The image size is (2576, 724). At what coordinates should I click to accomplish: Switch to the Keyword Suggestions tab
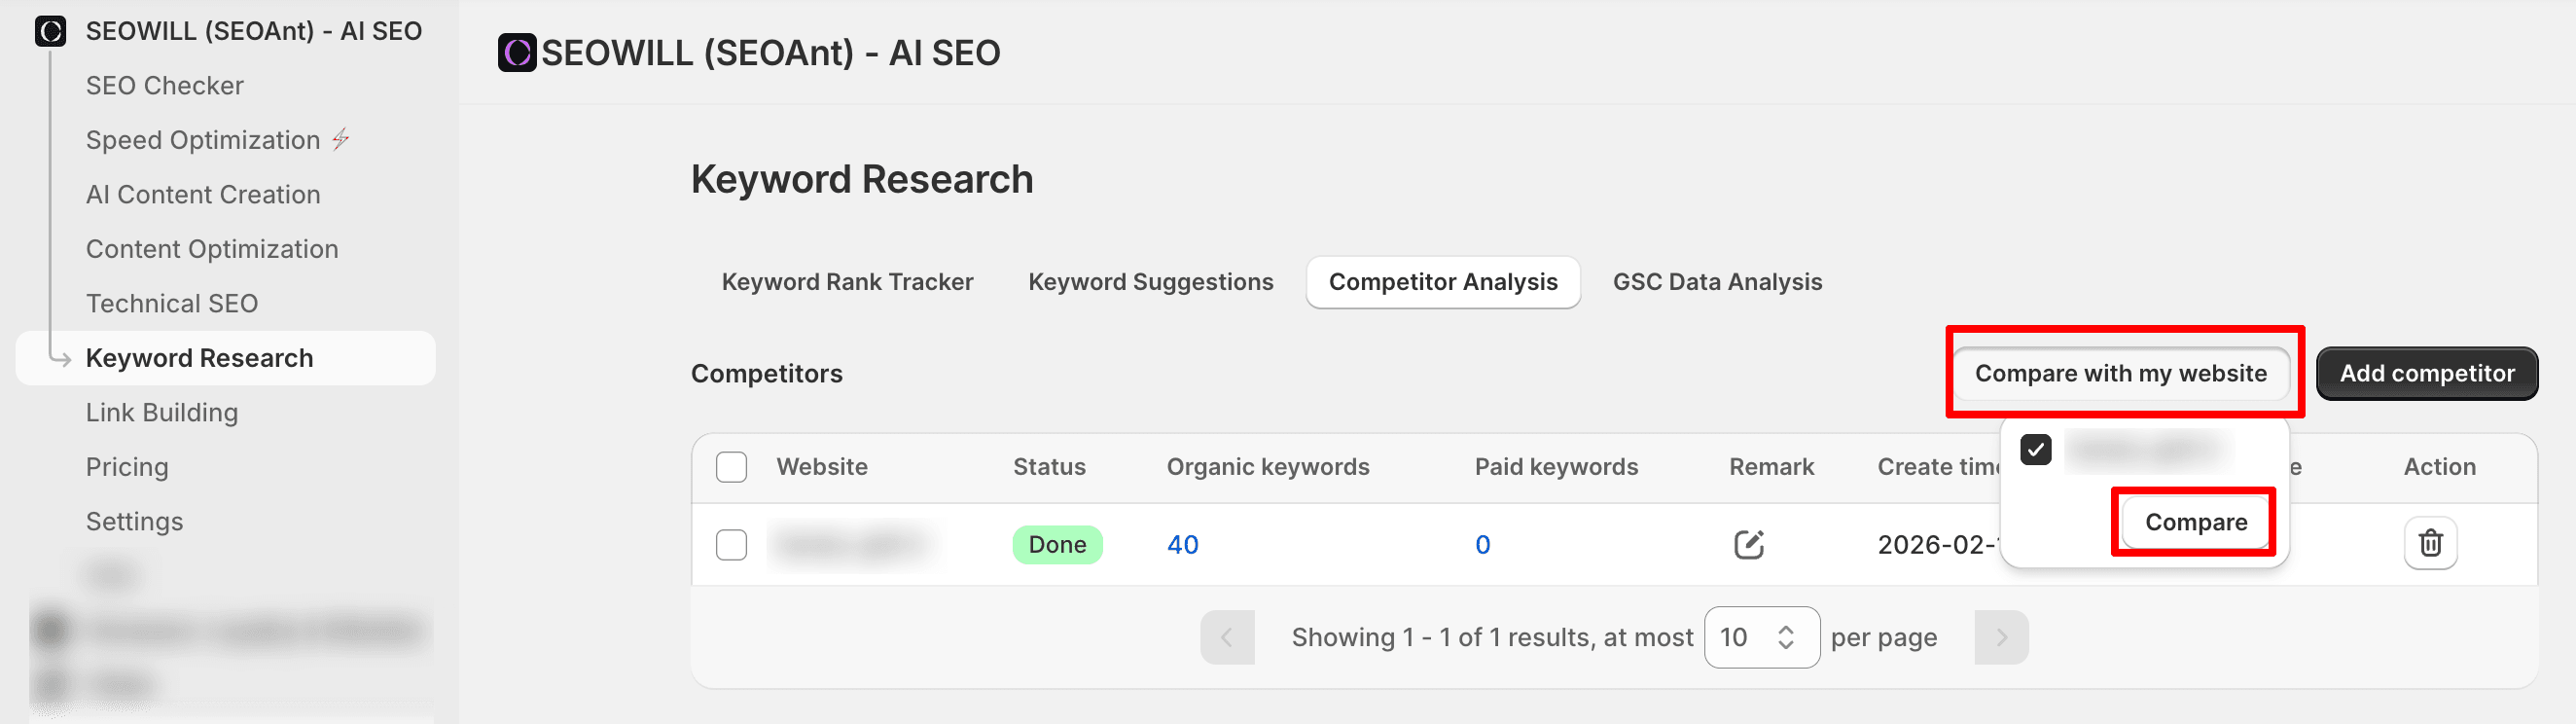click(x=1150, y=282)
